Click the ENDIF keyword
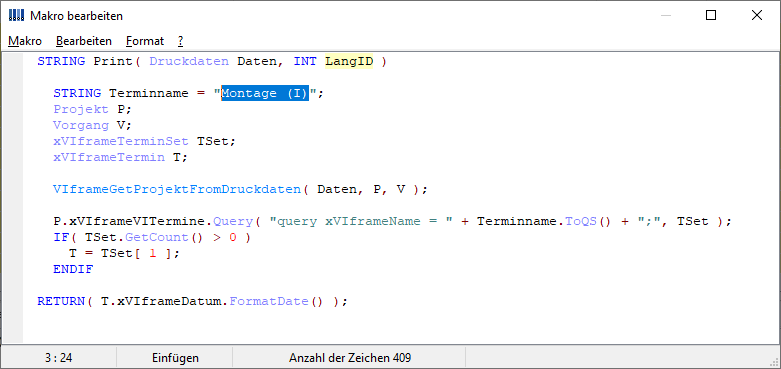Screen dimensions: 781x369 coord(73,269)
